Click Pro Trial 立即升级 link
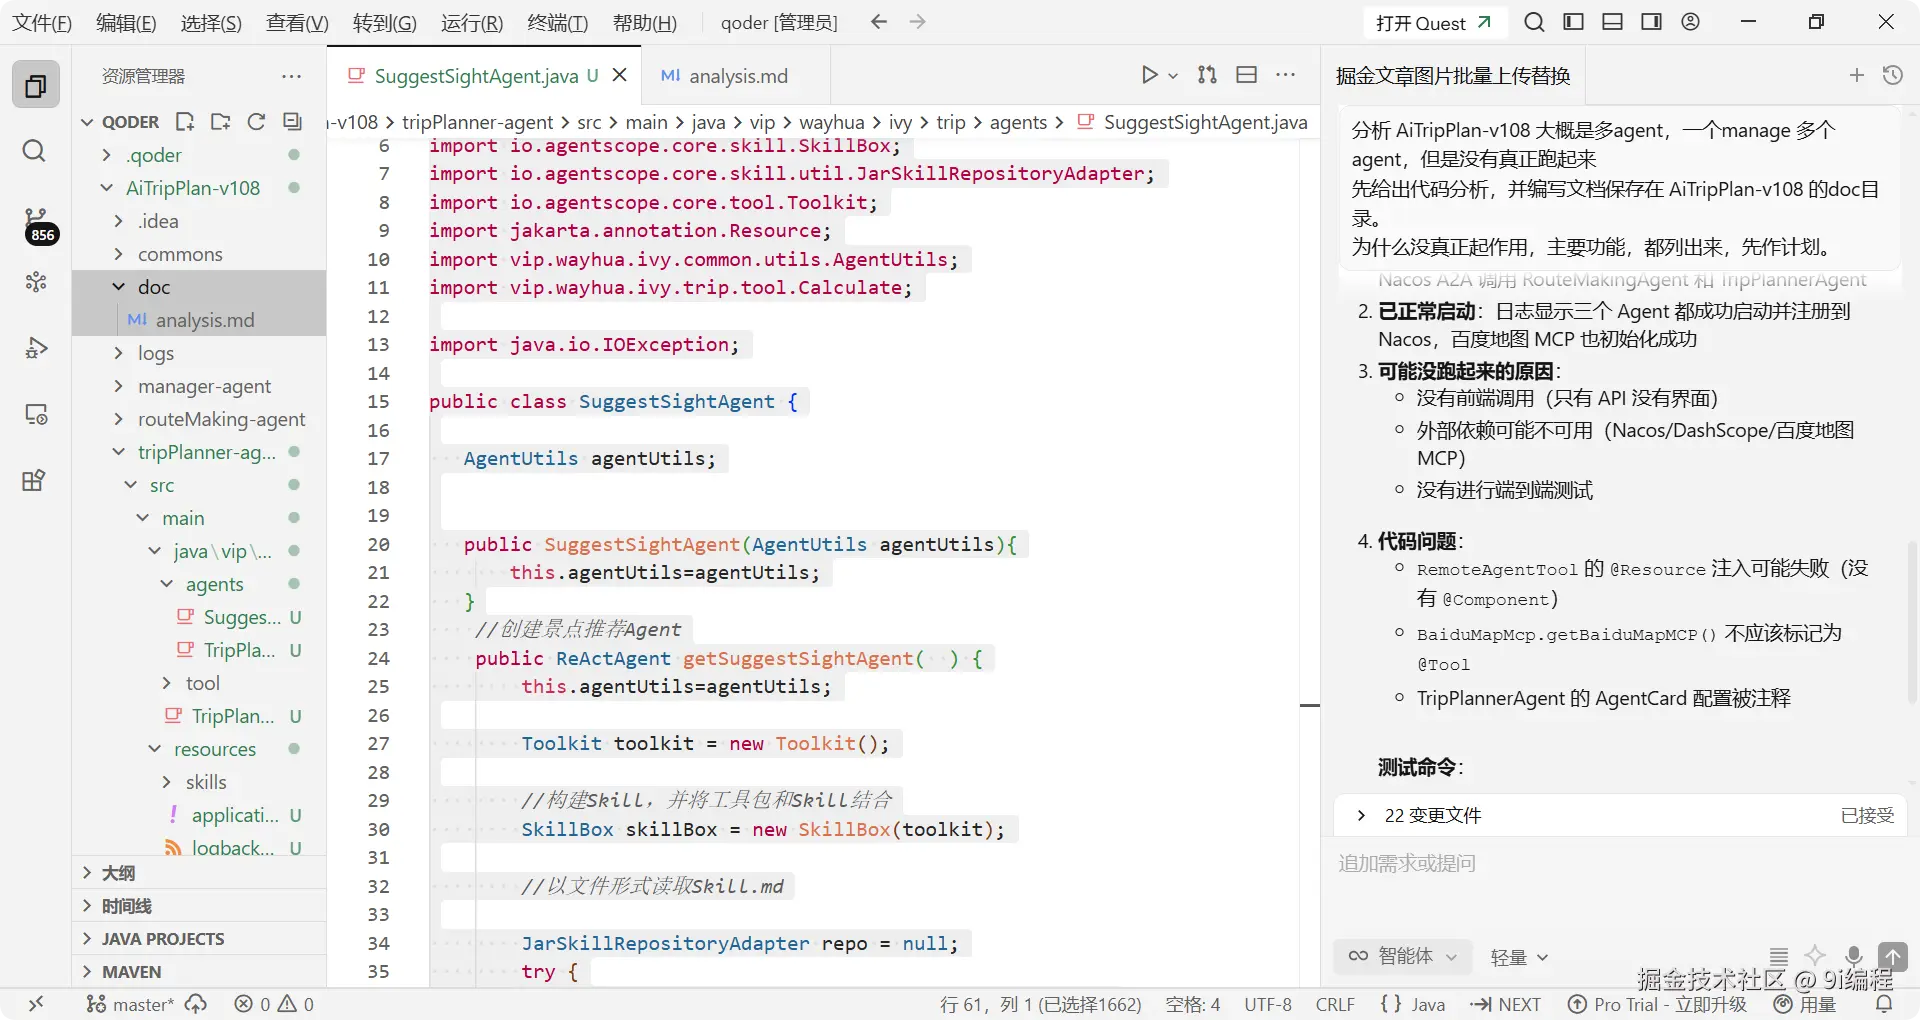Screen dimensions: 1920x1020 [1657, 1004]
